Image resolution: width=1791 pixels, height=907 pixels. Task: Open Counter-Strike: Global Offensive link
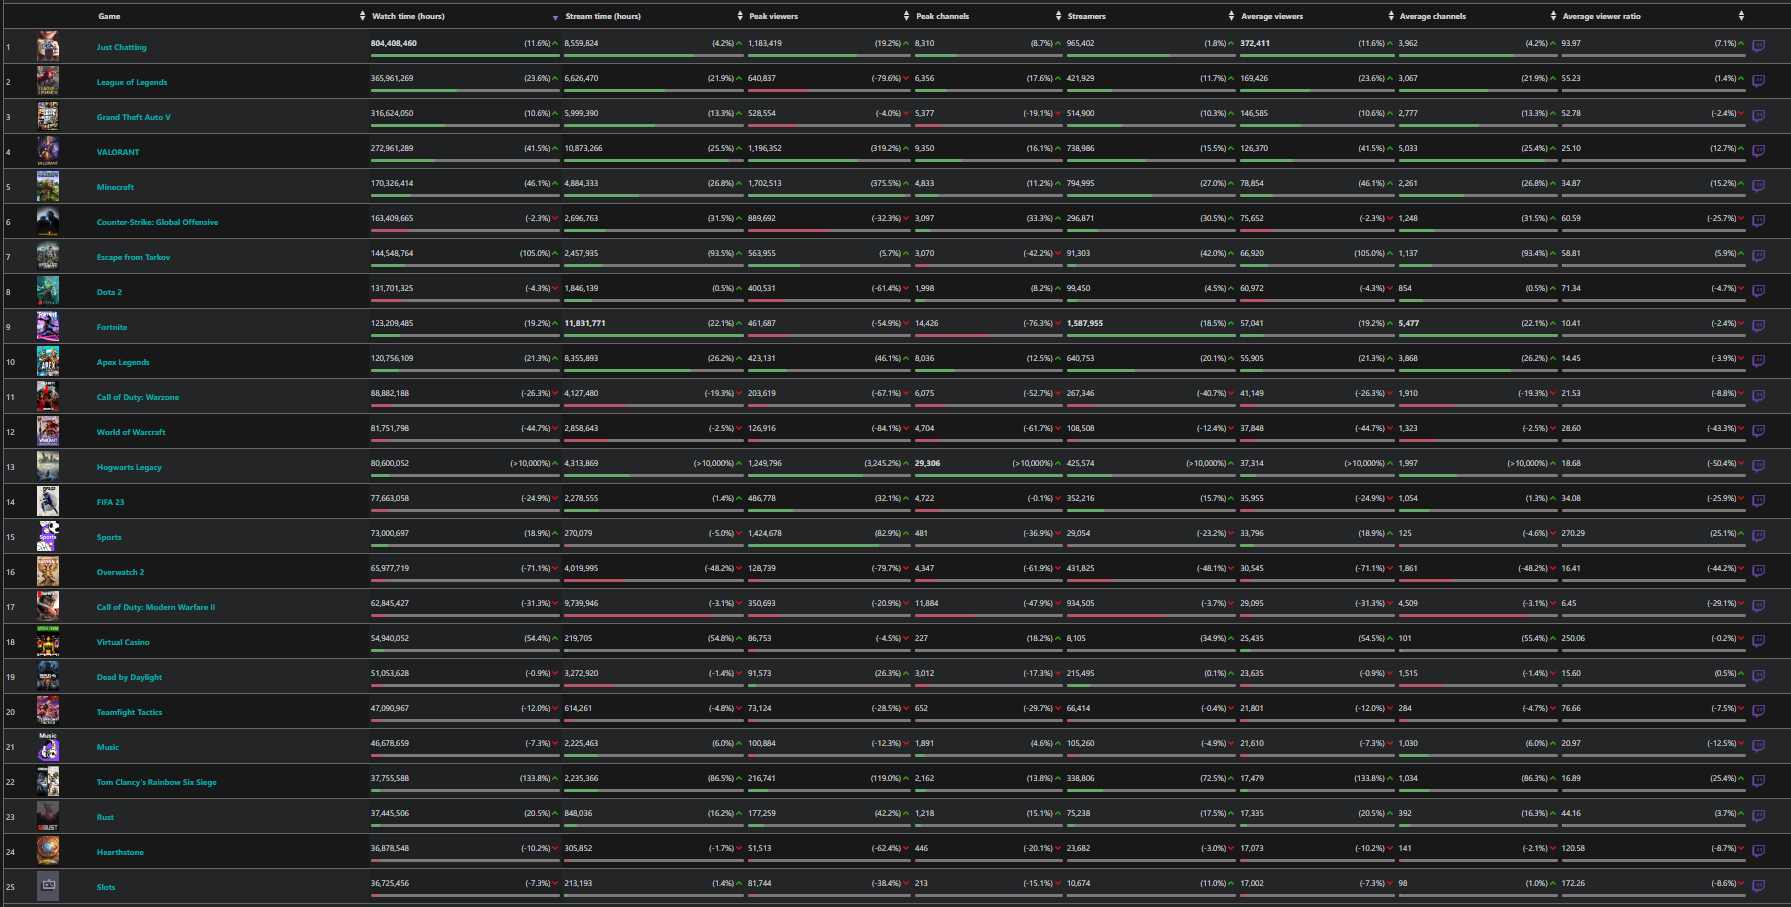[x=157, y=222]
